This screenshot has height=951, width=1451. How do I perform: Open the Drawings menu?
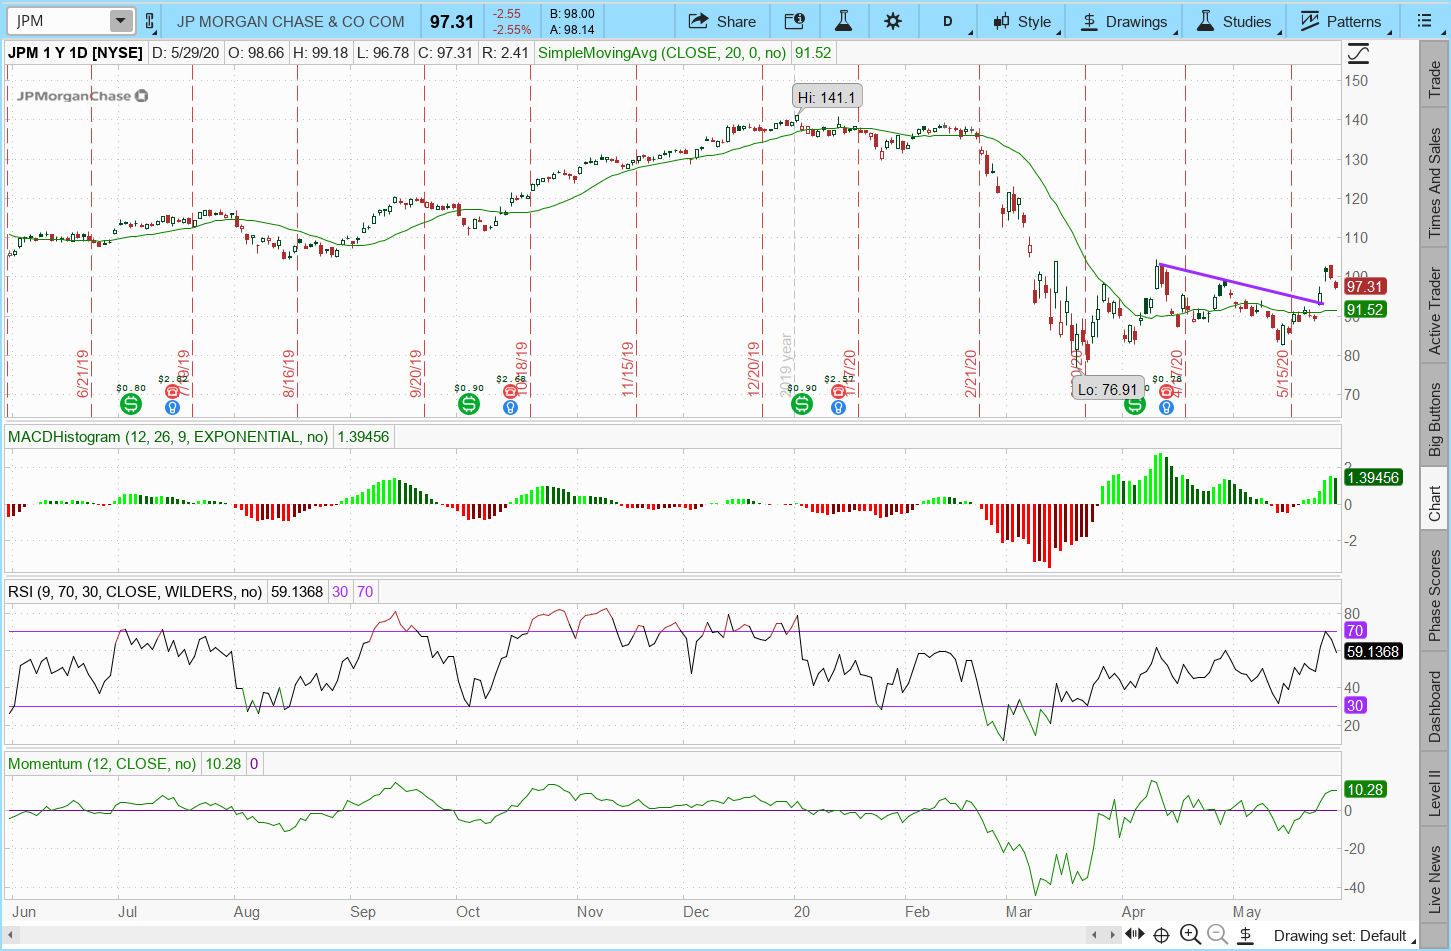click(1124, 21)
